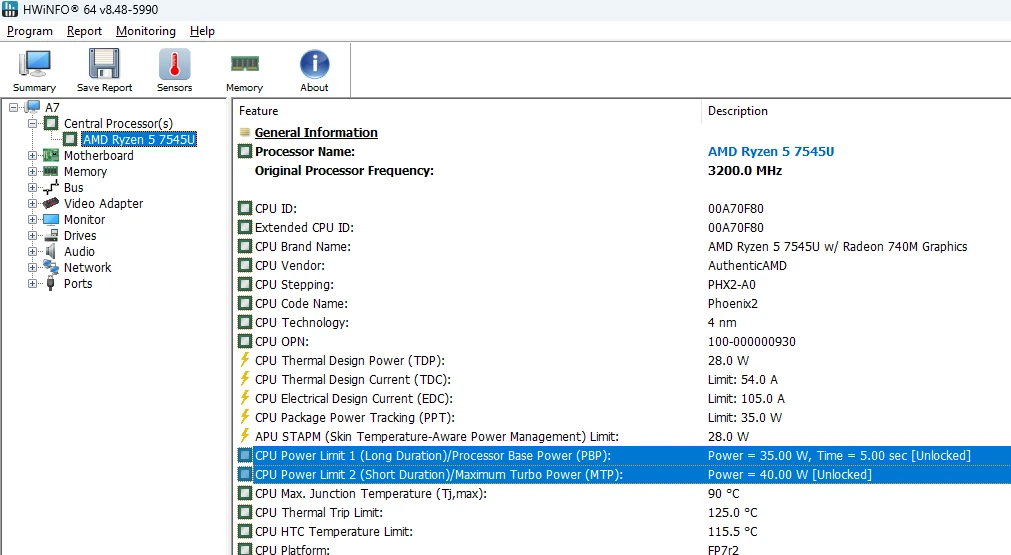The height and width of the screenshot is (555, 1011).
Task: Open the Monitoring menu
Action: [x=146, y=31]
